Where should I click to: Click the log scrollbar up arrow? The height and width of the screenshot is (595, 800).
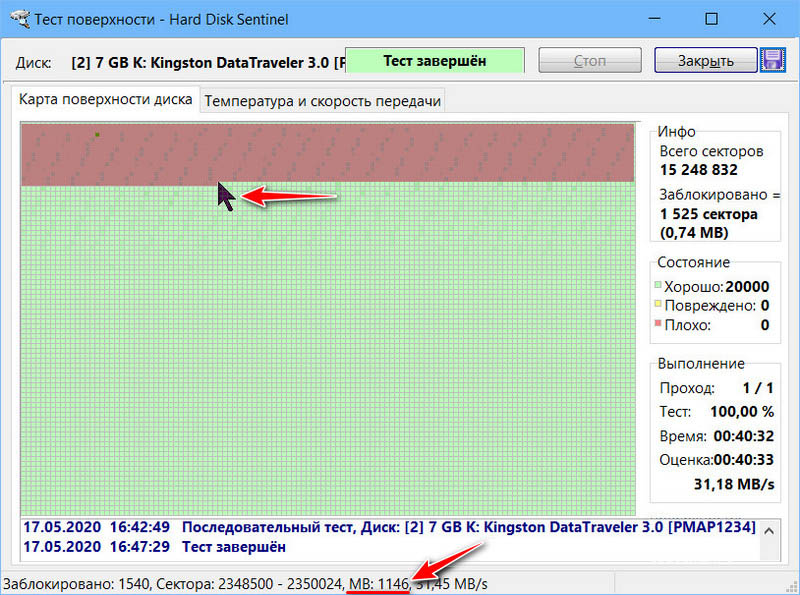point(769,531)
